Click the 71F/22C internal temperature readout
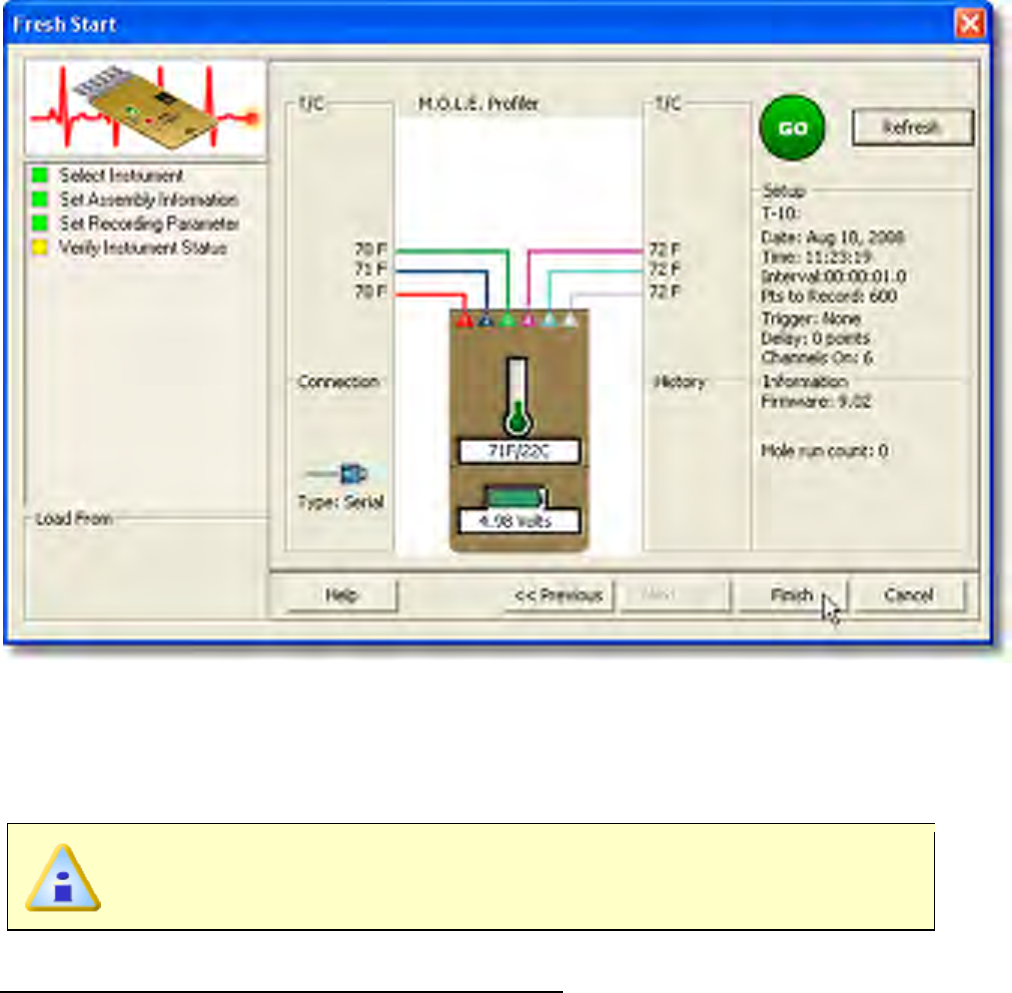 tap(519, 451)
